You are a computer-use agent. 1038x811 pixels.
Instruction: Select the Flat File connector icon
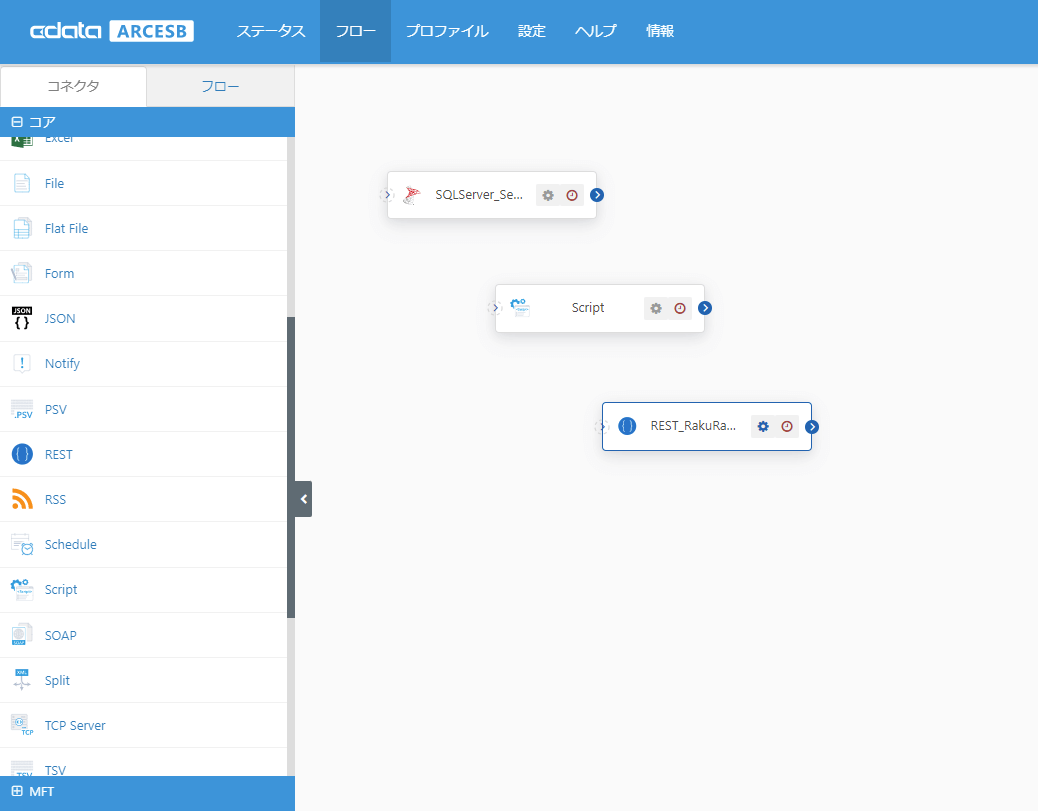tap(22, 228)
